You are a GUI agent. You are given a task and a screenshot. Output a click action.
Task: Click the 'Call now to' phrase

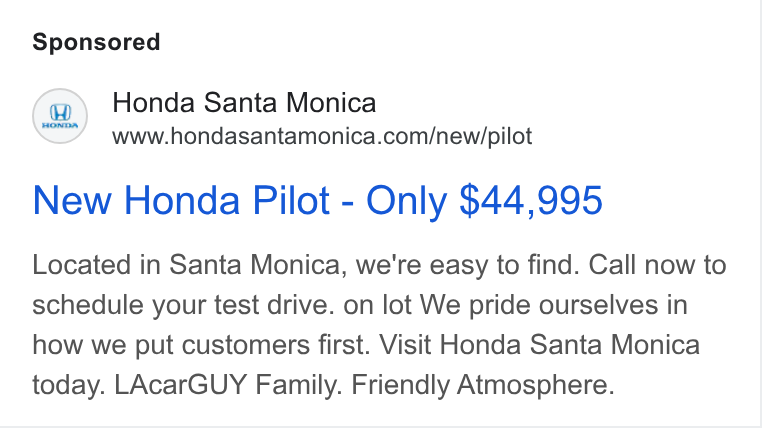point(658,265)
